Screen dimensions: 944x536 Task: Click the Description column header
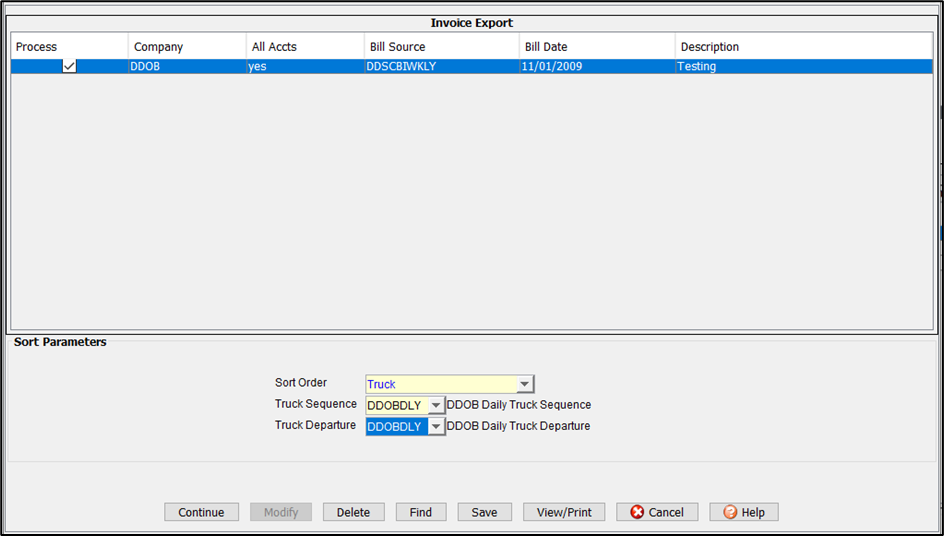click(803, 47)
